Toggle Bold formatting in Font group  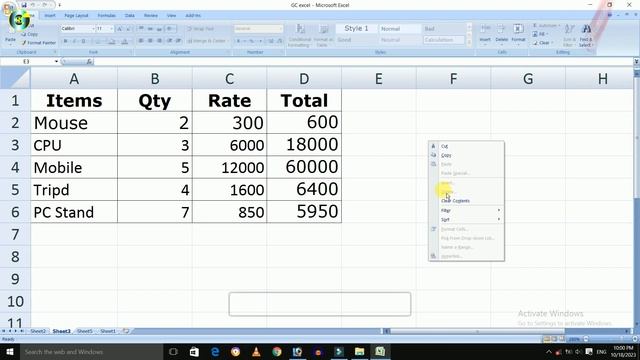pyautogui.click(x=65, y=41)
